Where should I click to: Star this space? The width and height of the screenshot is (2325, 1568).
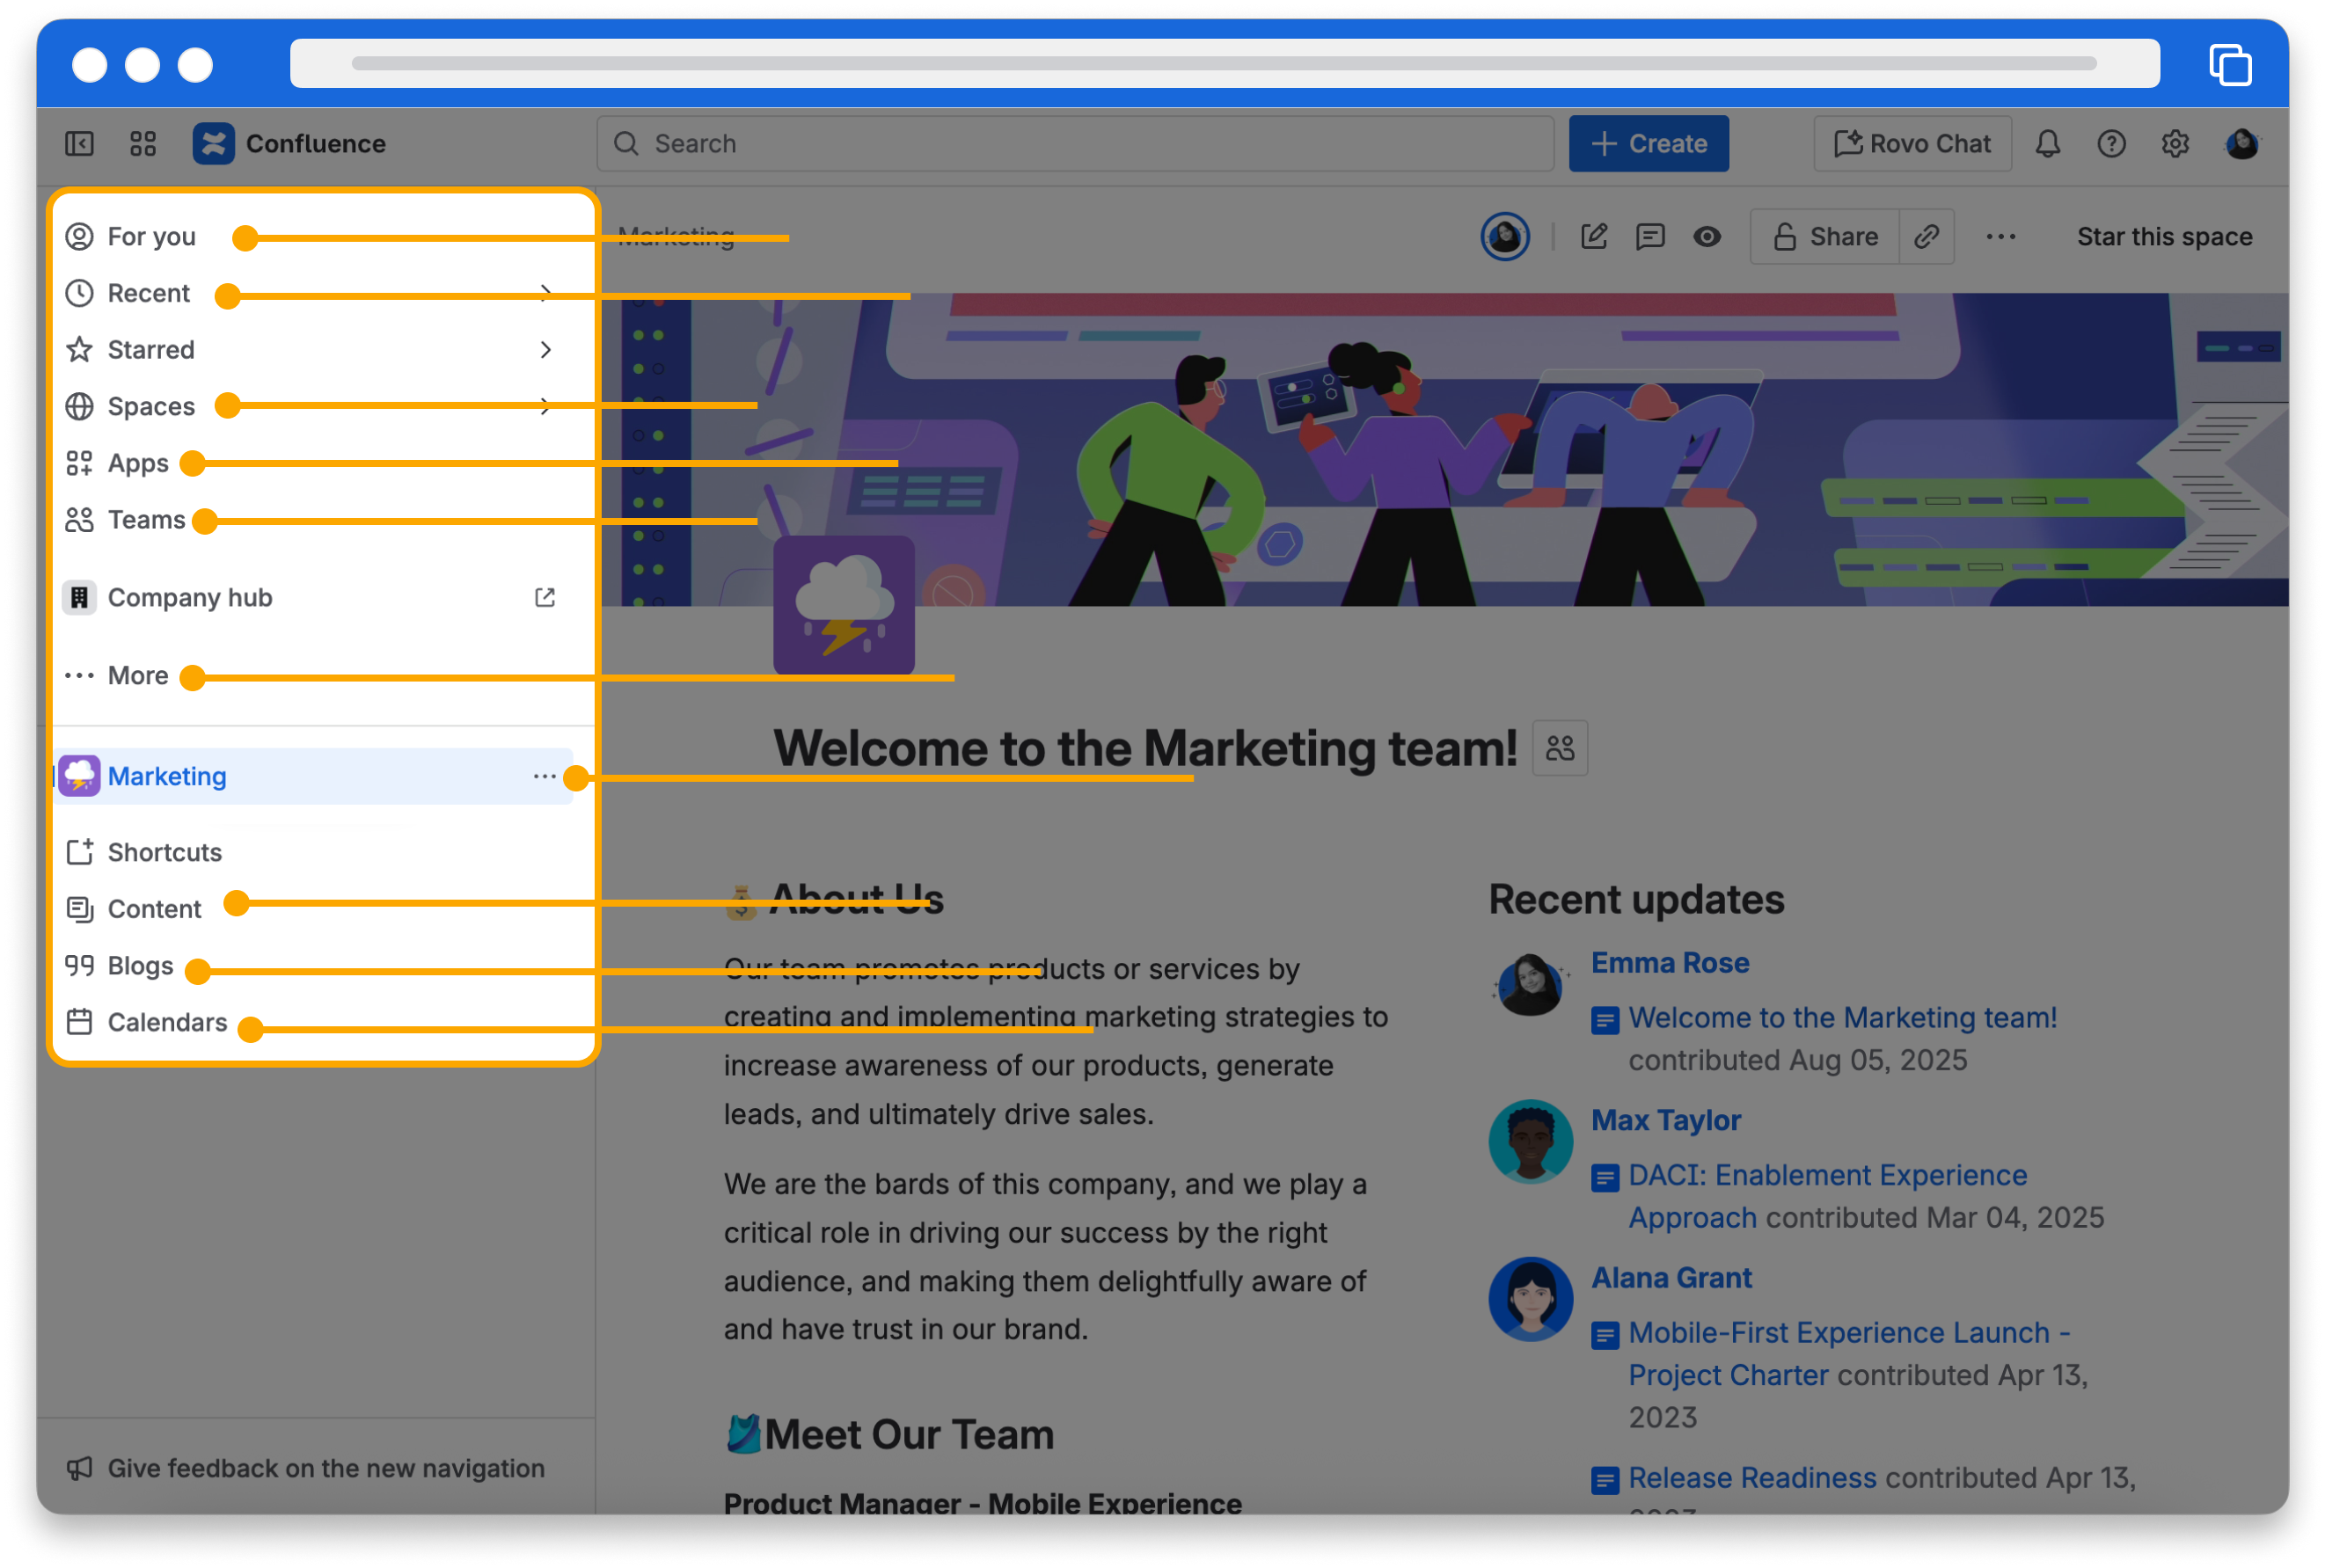(x=2164, y=237)
